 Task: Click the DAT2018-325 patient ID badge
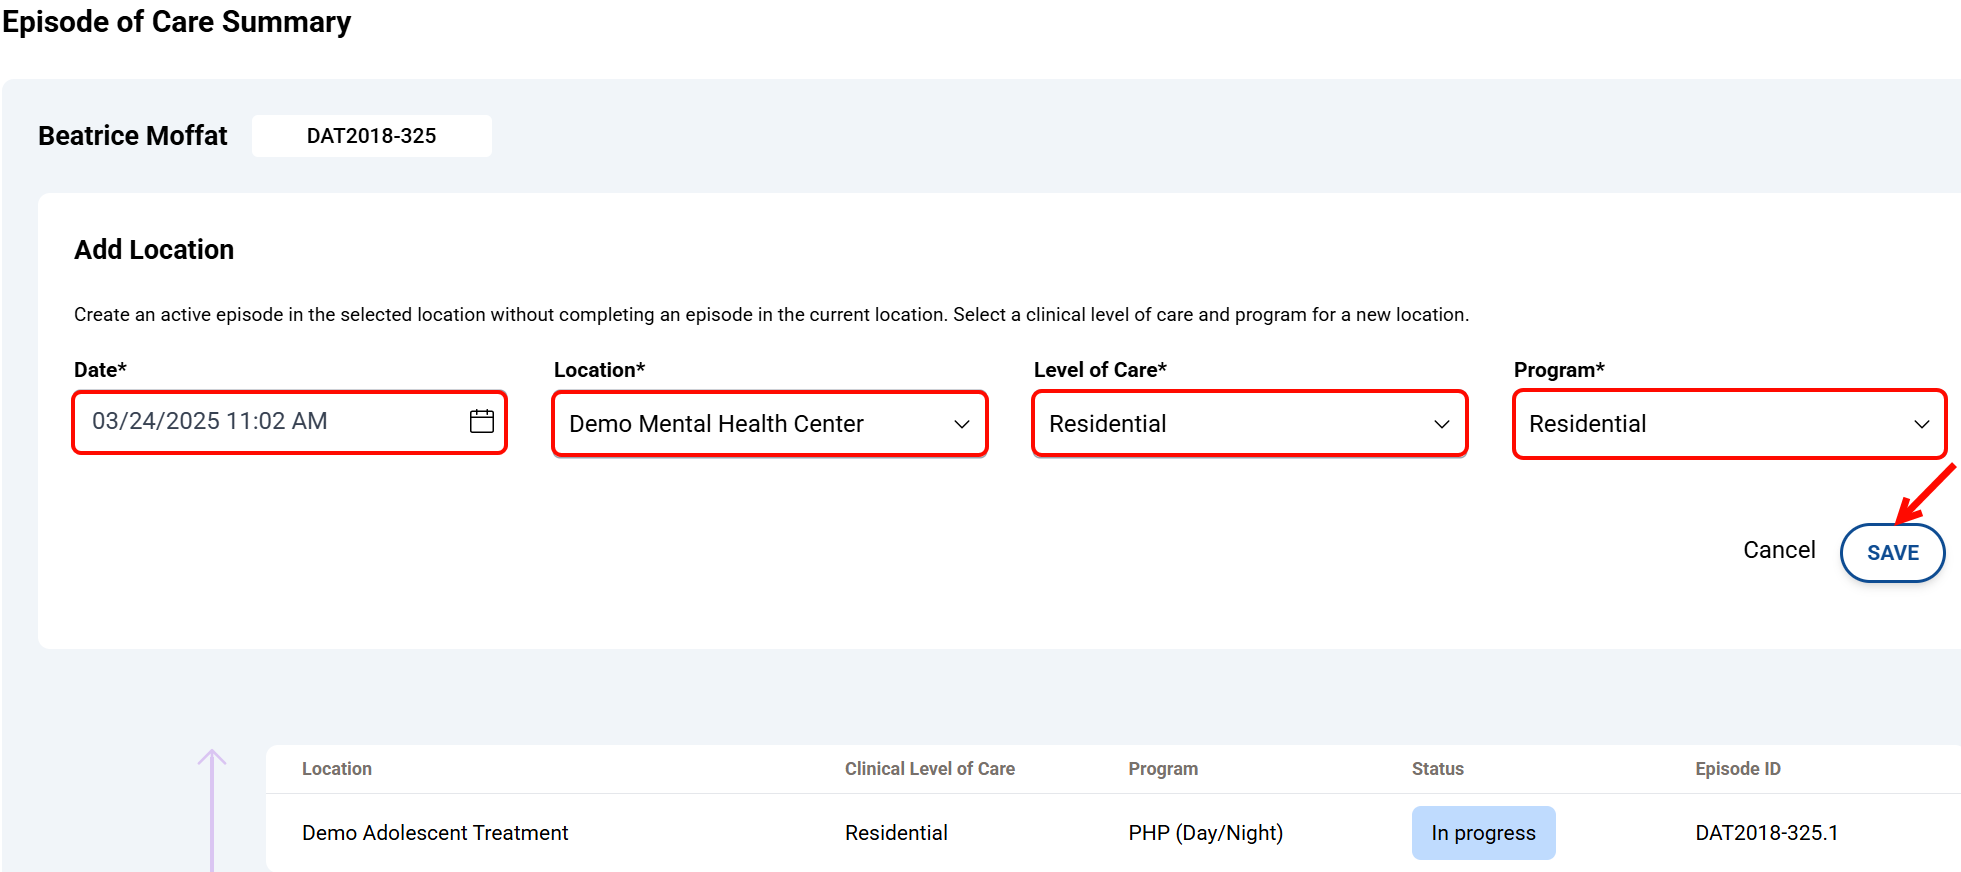pos(371,136)
